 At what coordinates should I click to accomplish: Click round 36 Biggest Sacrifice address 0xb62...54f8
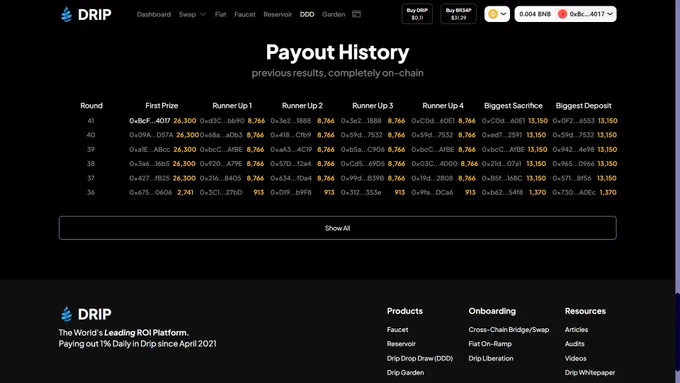point(502,192)
